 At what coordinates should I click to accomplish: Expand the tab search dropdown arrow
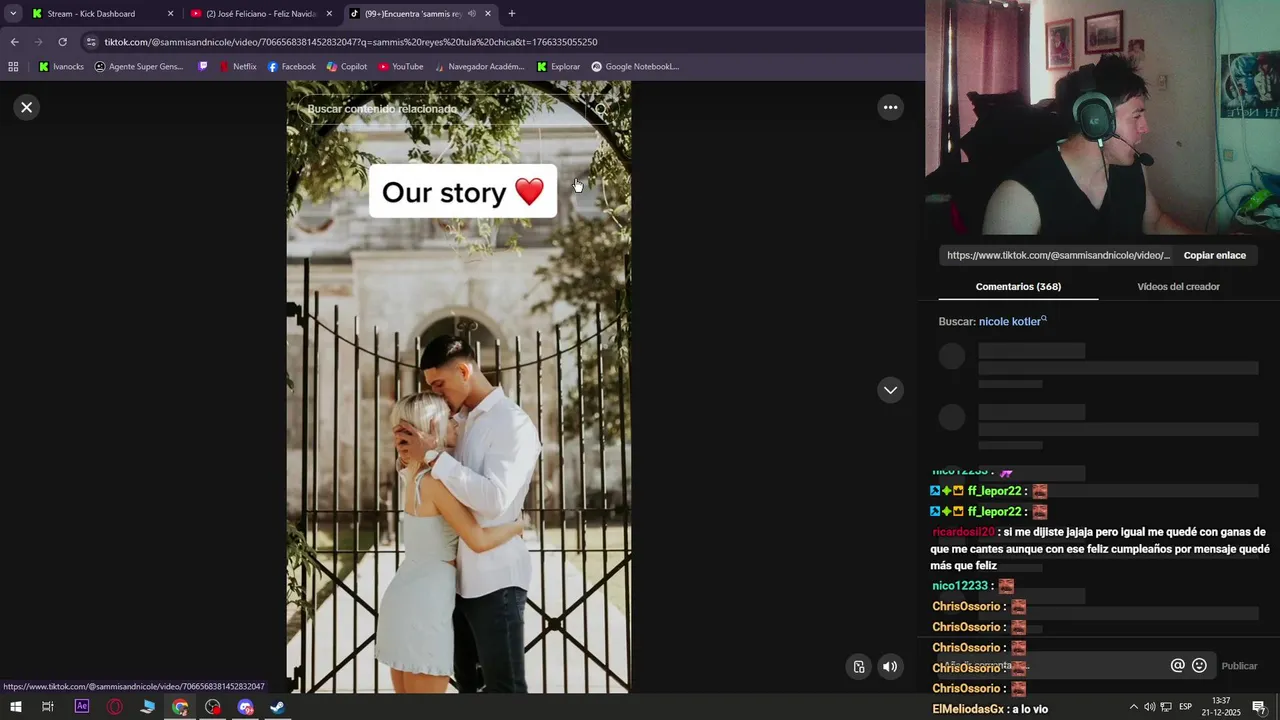(13, 14)
